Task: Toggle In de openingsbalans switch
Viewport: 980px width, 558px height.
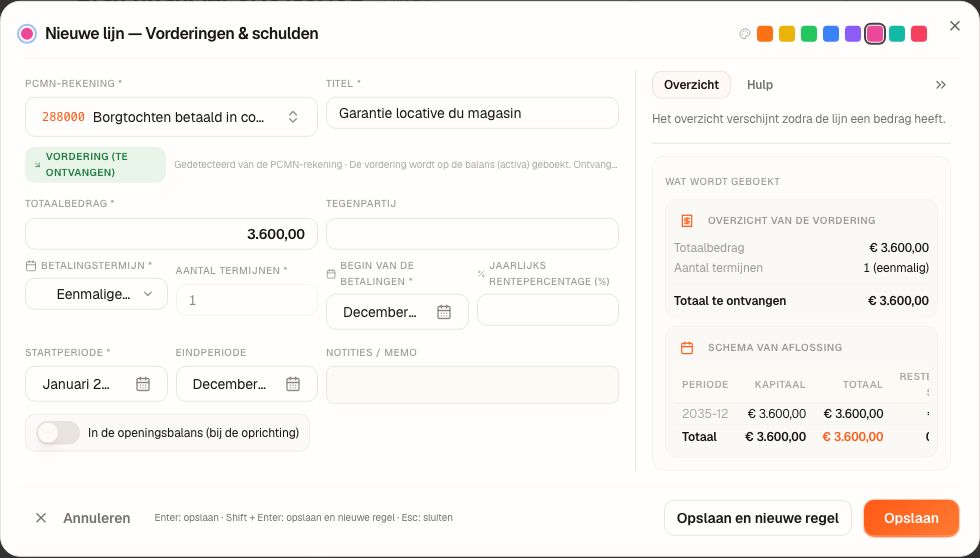Action: [58, 432]
